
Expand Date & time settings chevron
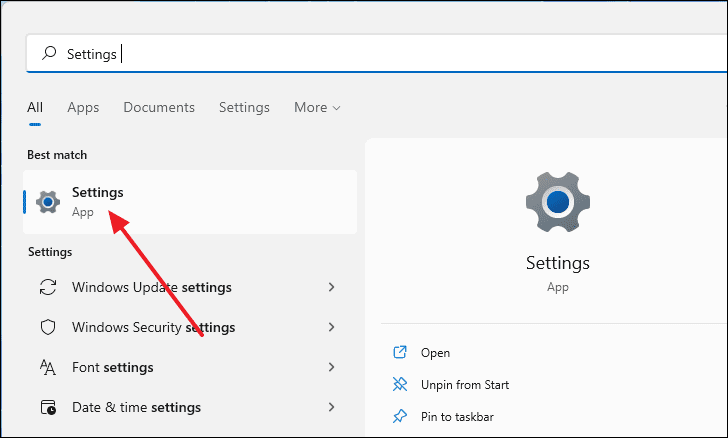[x=332, y=407]
